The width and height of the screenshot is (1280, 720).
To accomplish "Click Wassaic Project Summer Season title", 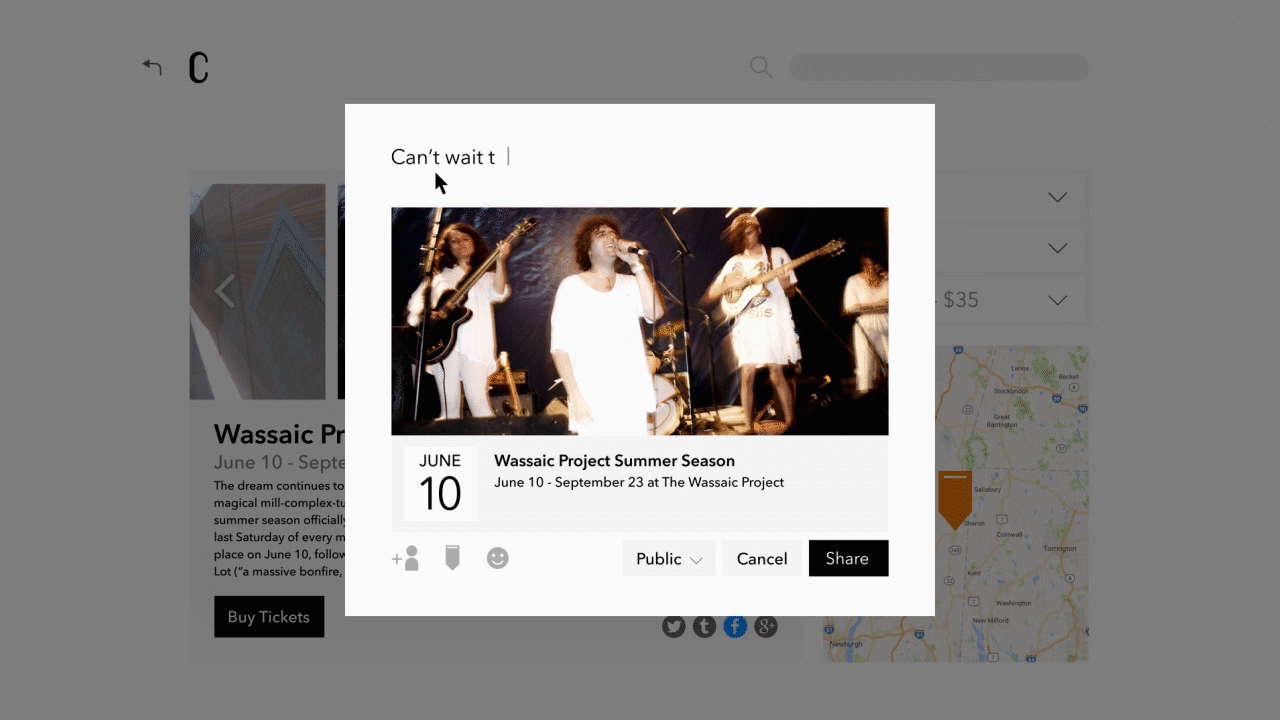I will pyautogui.click(x=614, y=461).
